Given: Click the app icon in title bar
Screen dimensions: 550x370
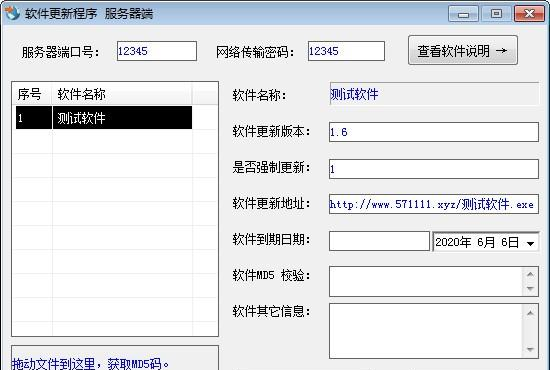Looking at the screenshot, I should (x=12, y=13).
